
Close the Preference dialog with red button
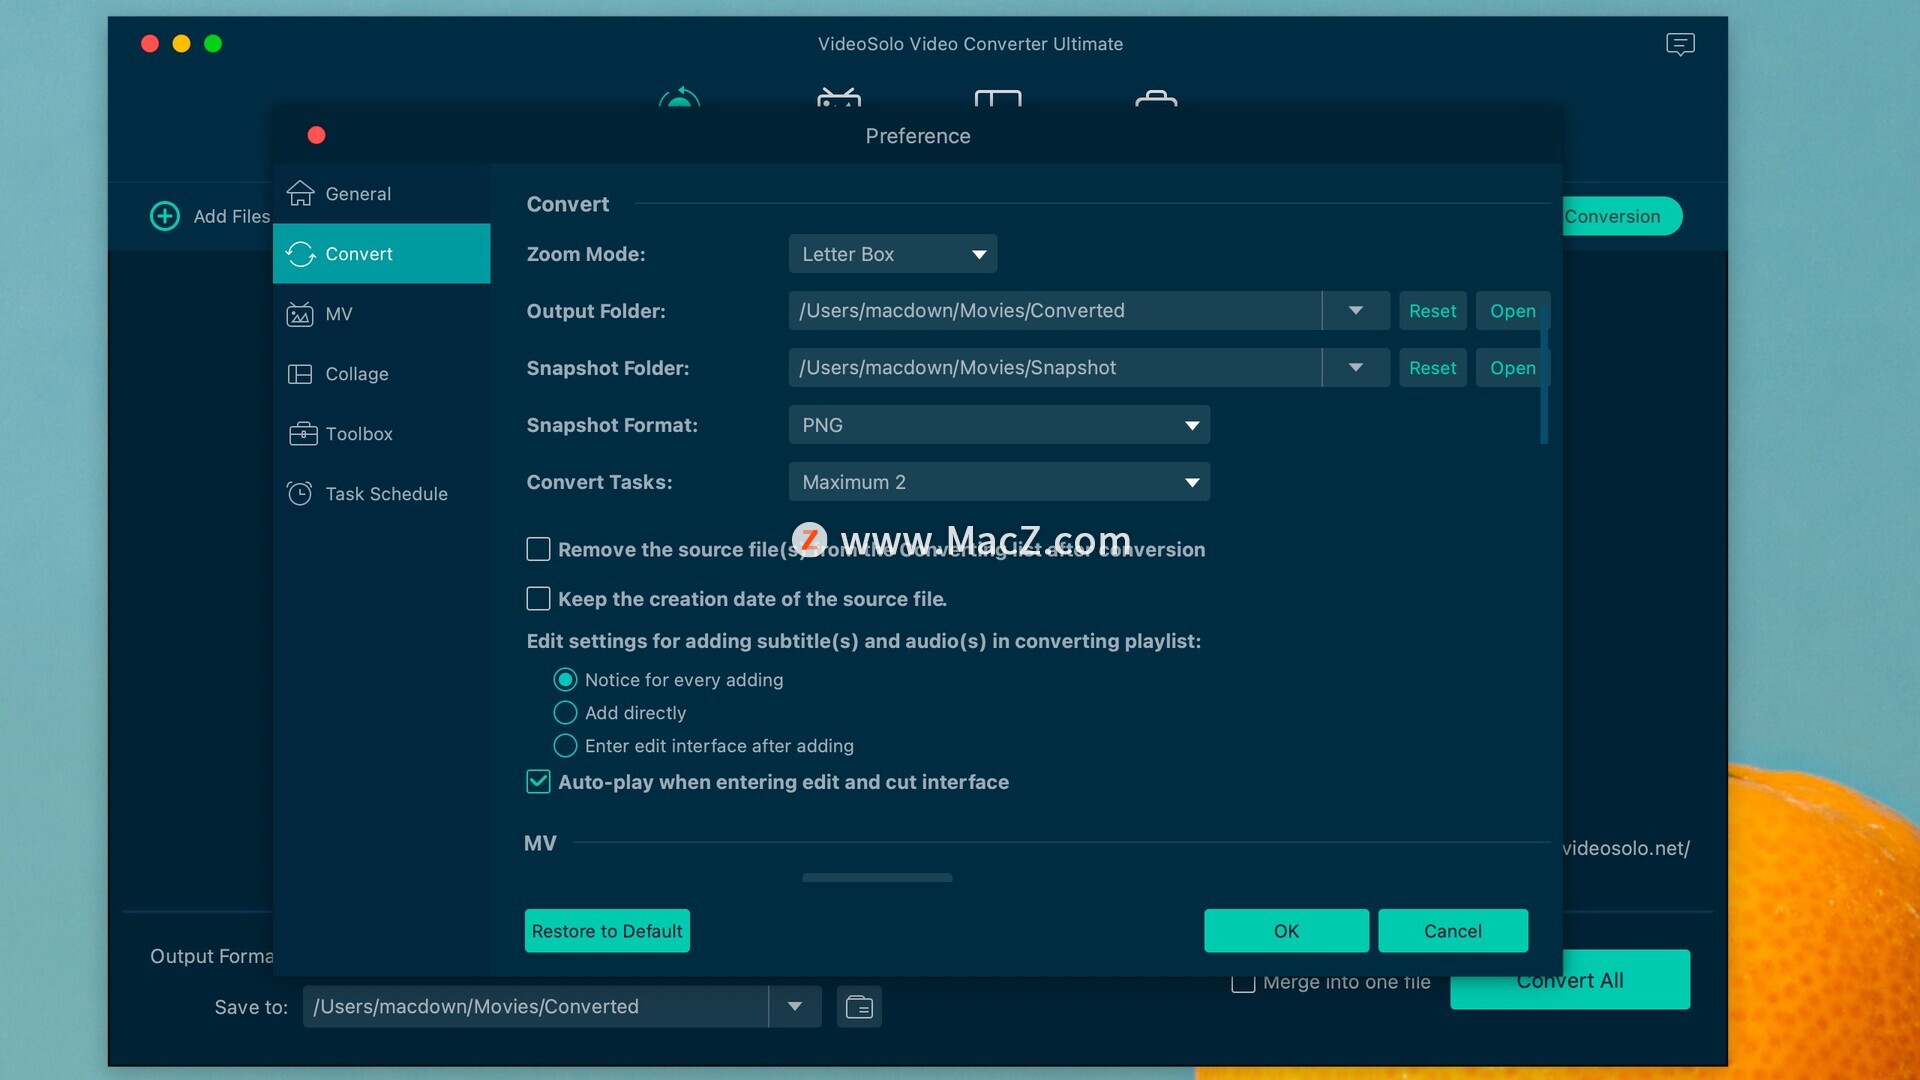pos(316,135)
